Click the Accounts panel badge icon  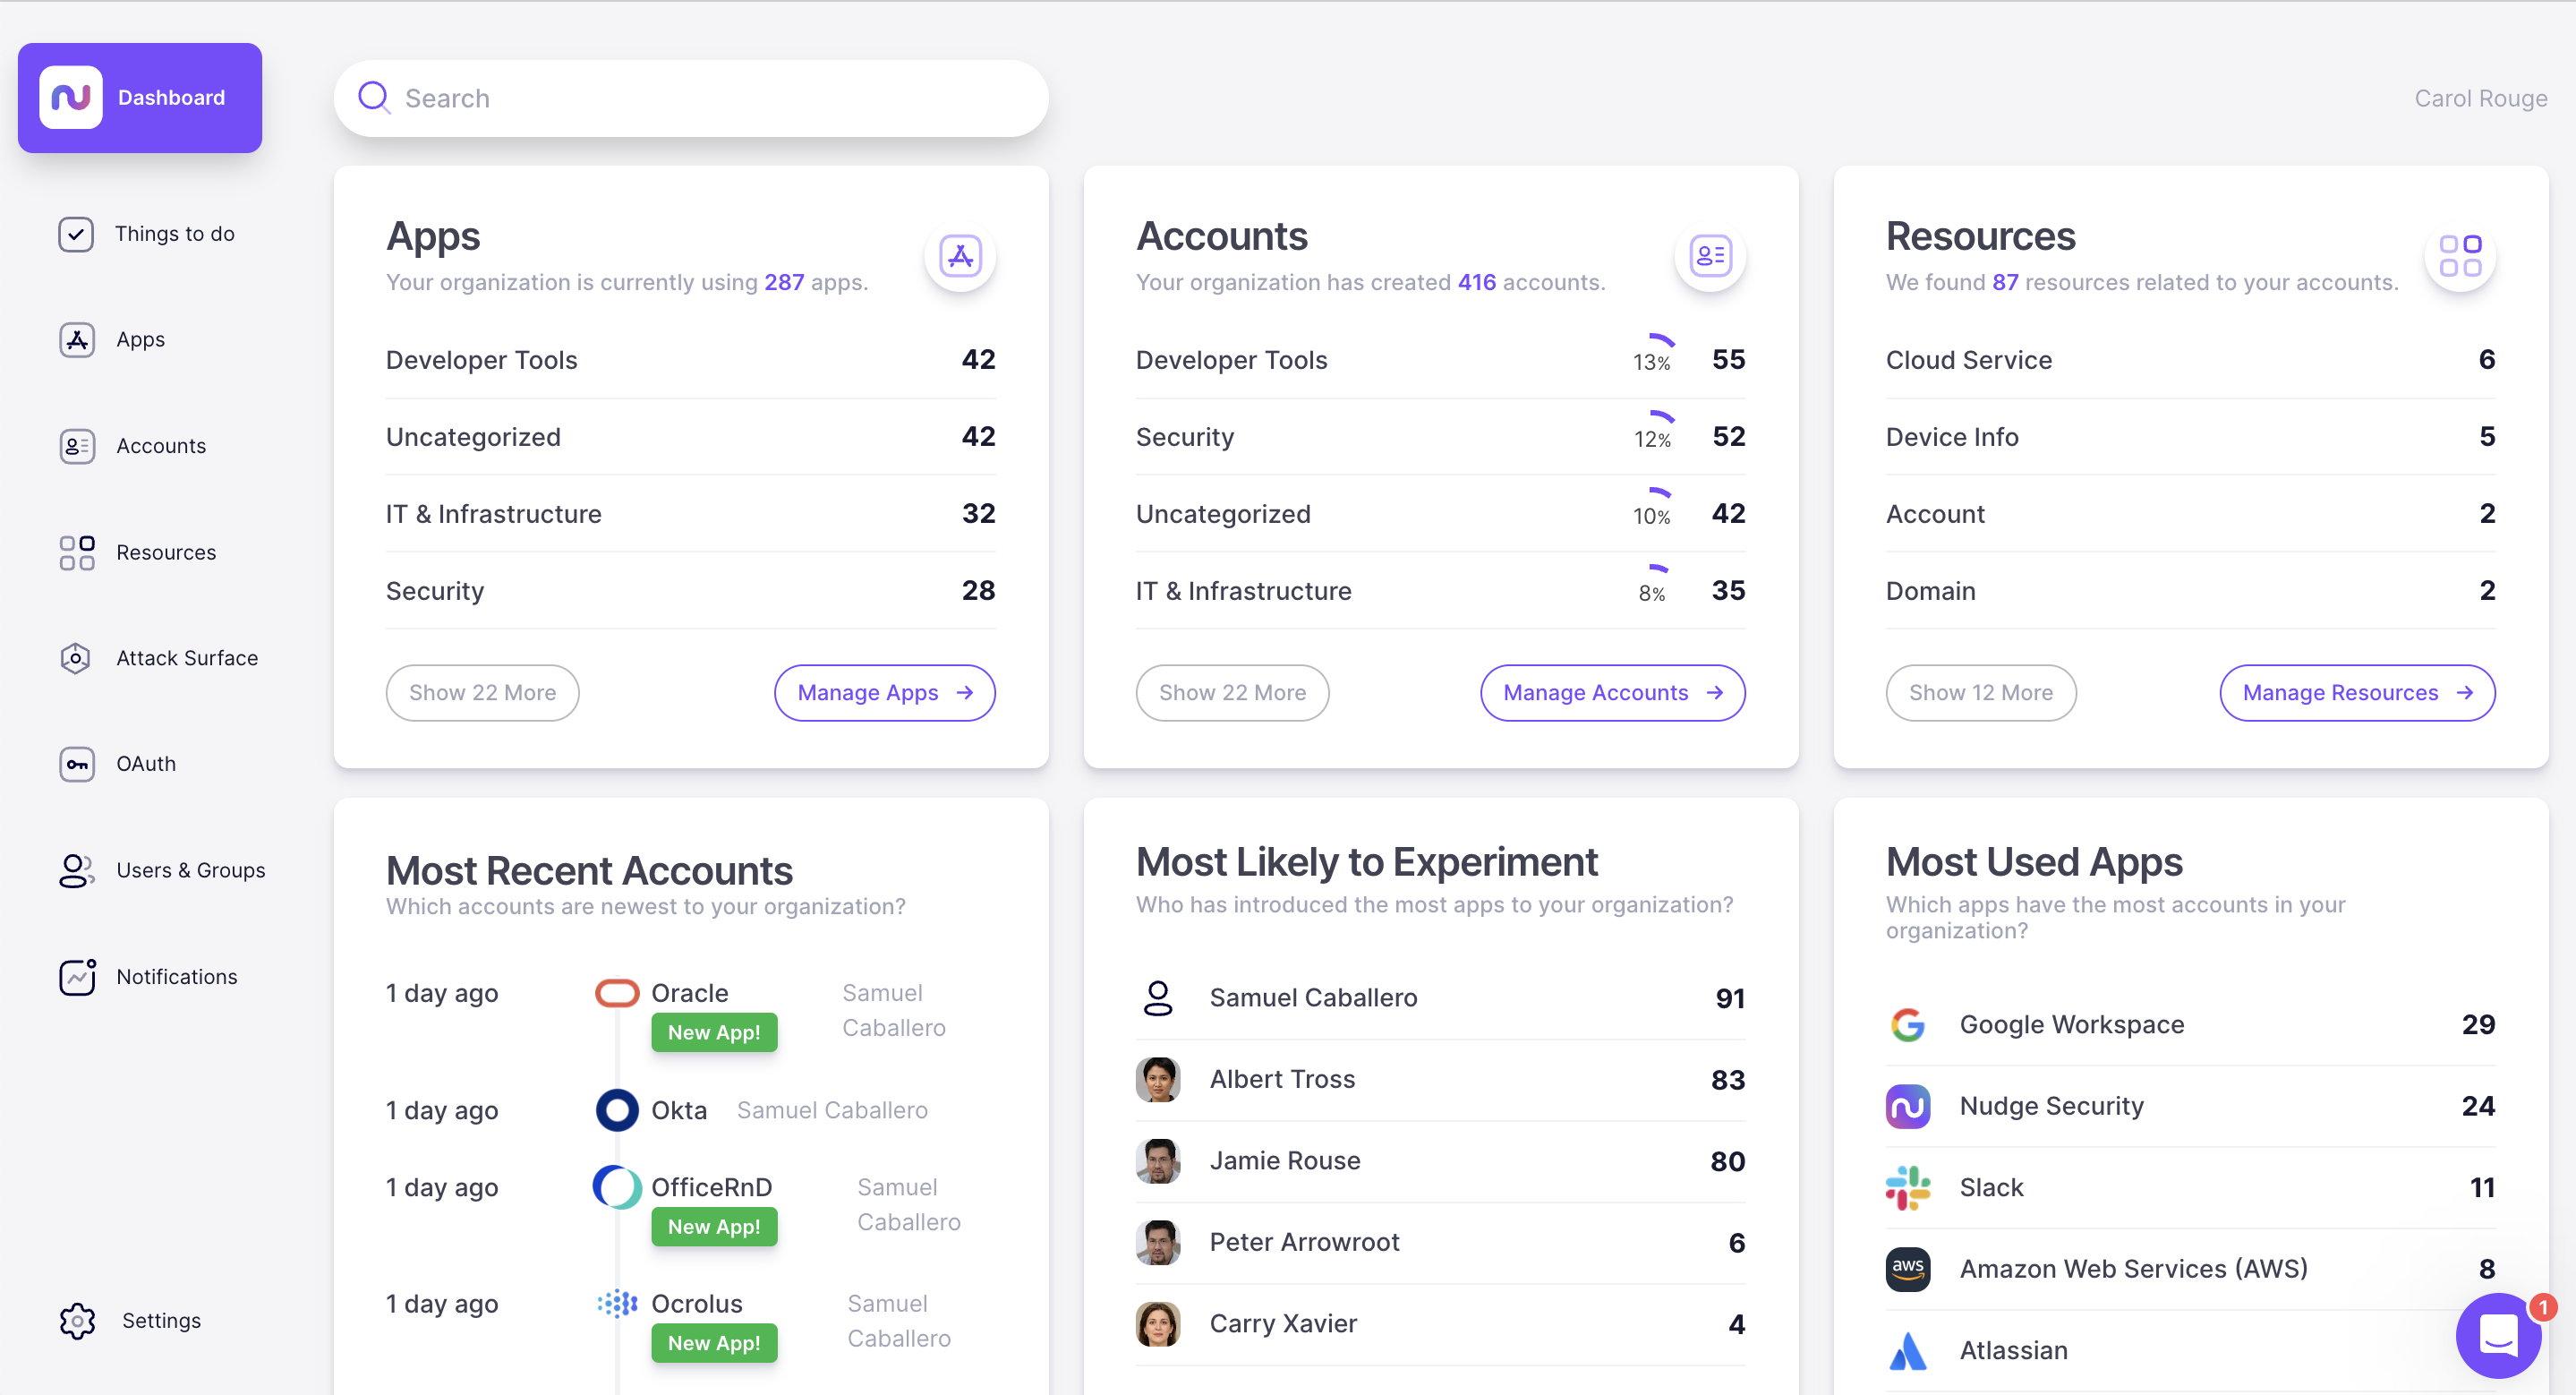point(1710,257)
